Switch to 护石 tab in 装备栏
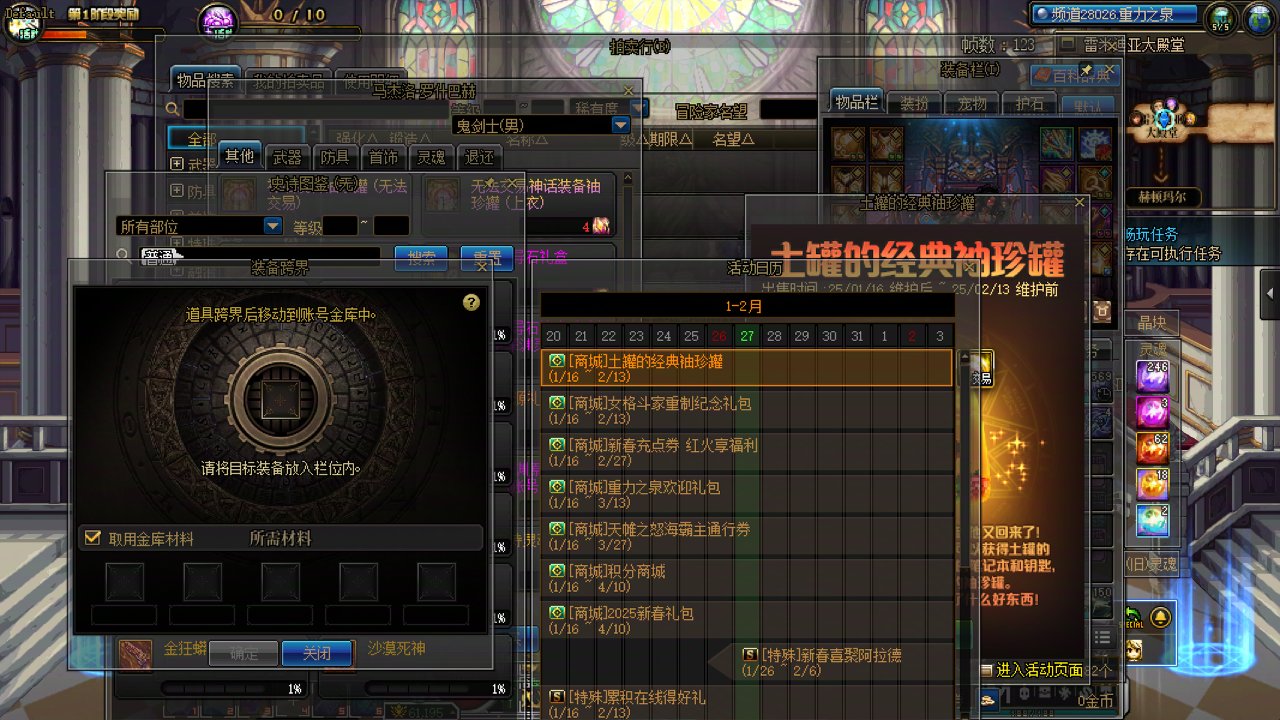This screenshot has height=720, width=1280. tap(1030, 103)
